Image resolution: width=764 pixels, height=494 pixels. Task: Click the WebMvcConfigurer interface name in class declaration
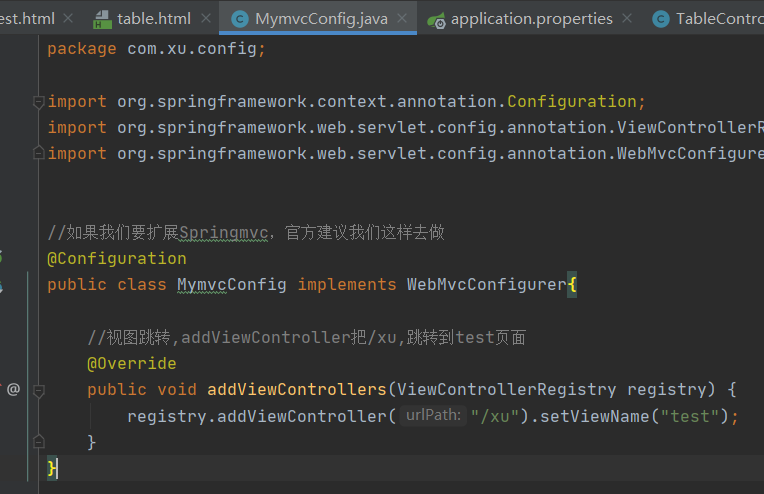pos(486,285)
